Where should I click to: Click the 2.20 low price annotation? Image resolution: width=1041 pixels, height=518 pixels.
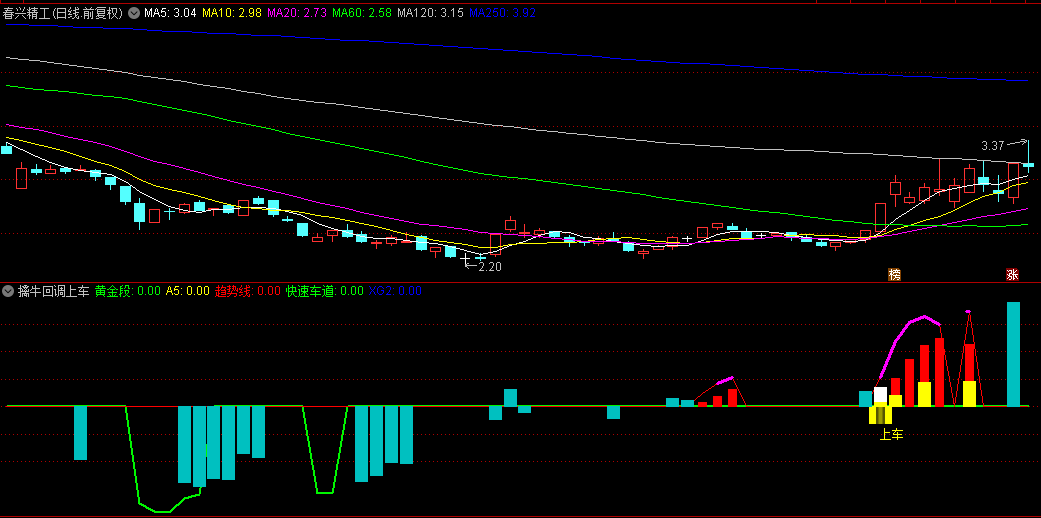coord(490,267)
